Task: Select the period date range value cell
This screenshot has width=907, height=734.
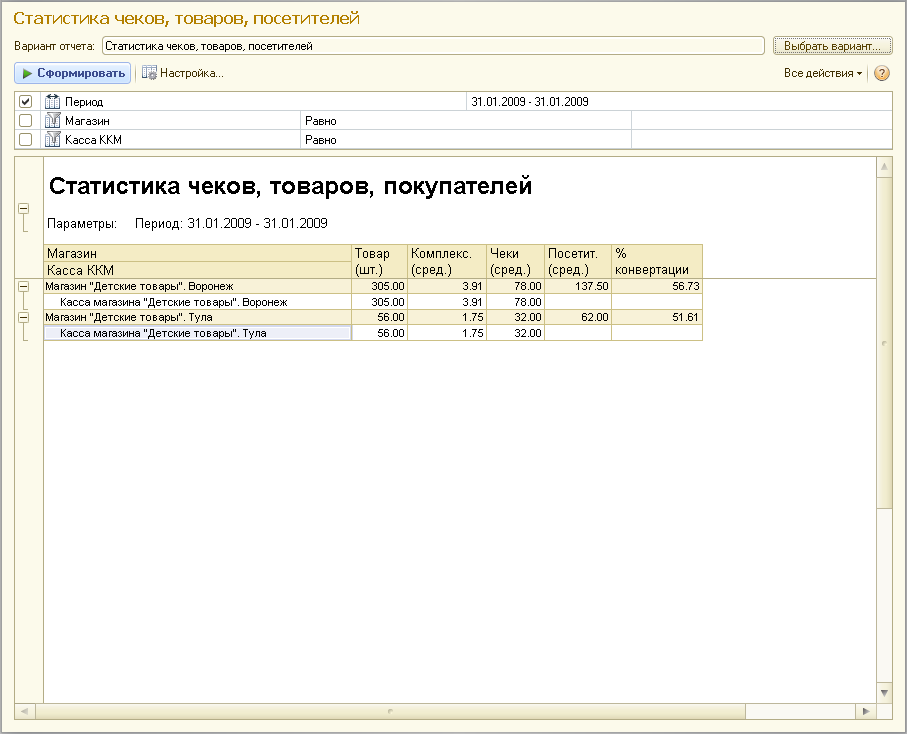Action: [678, 102]
